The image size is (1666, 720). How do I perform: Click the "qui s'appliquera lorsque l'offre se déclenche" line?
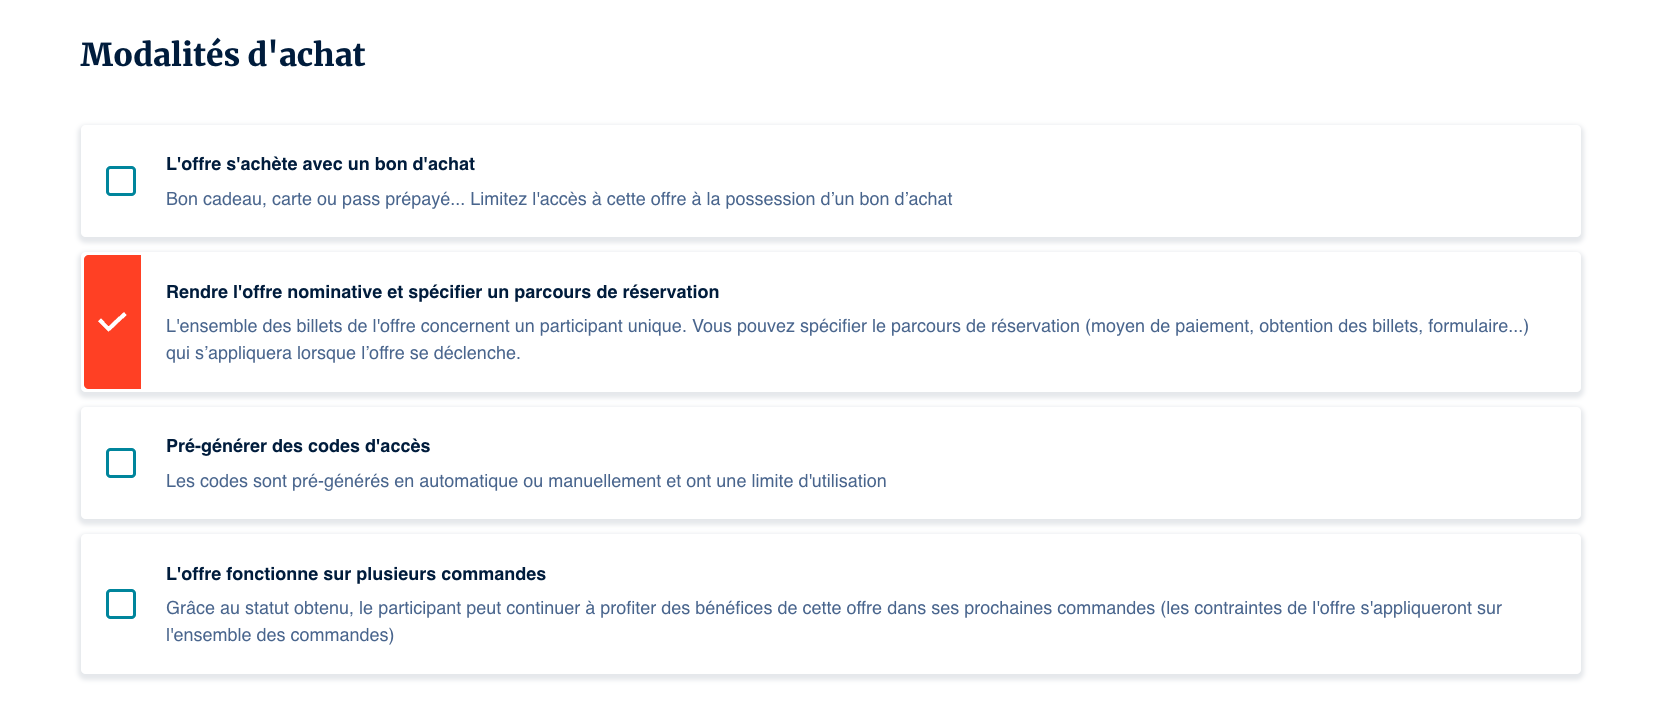(343, 353)
